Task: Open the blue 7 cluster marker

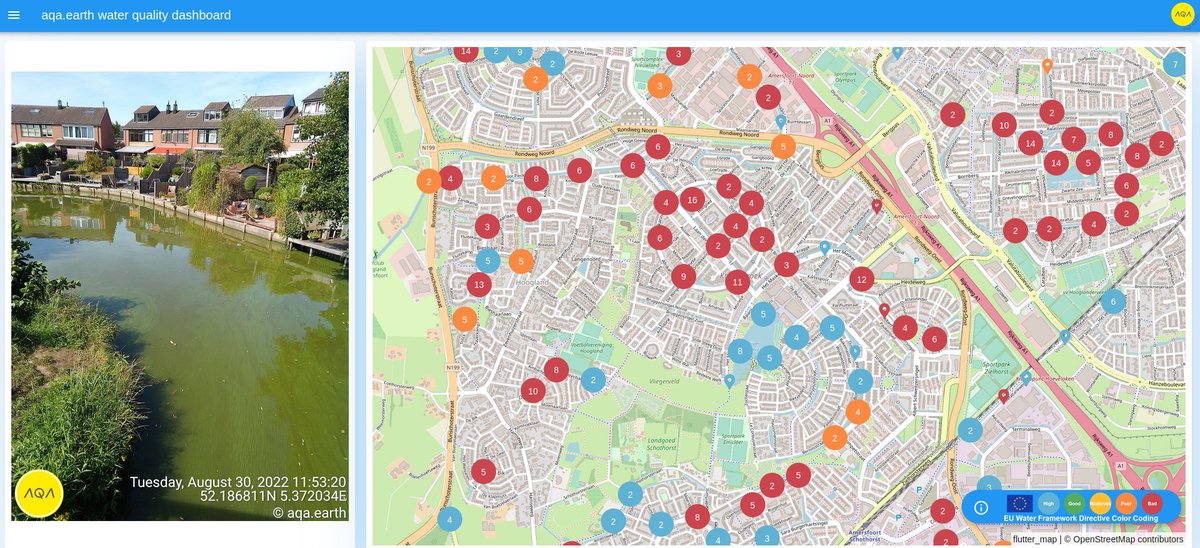Action: [x=1173, y=65]
